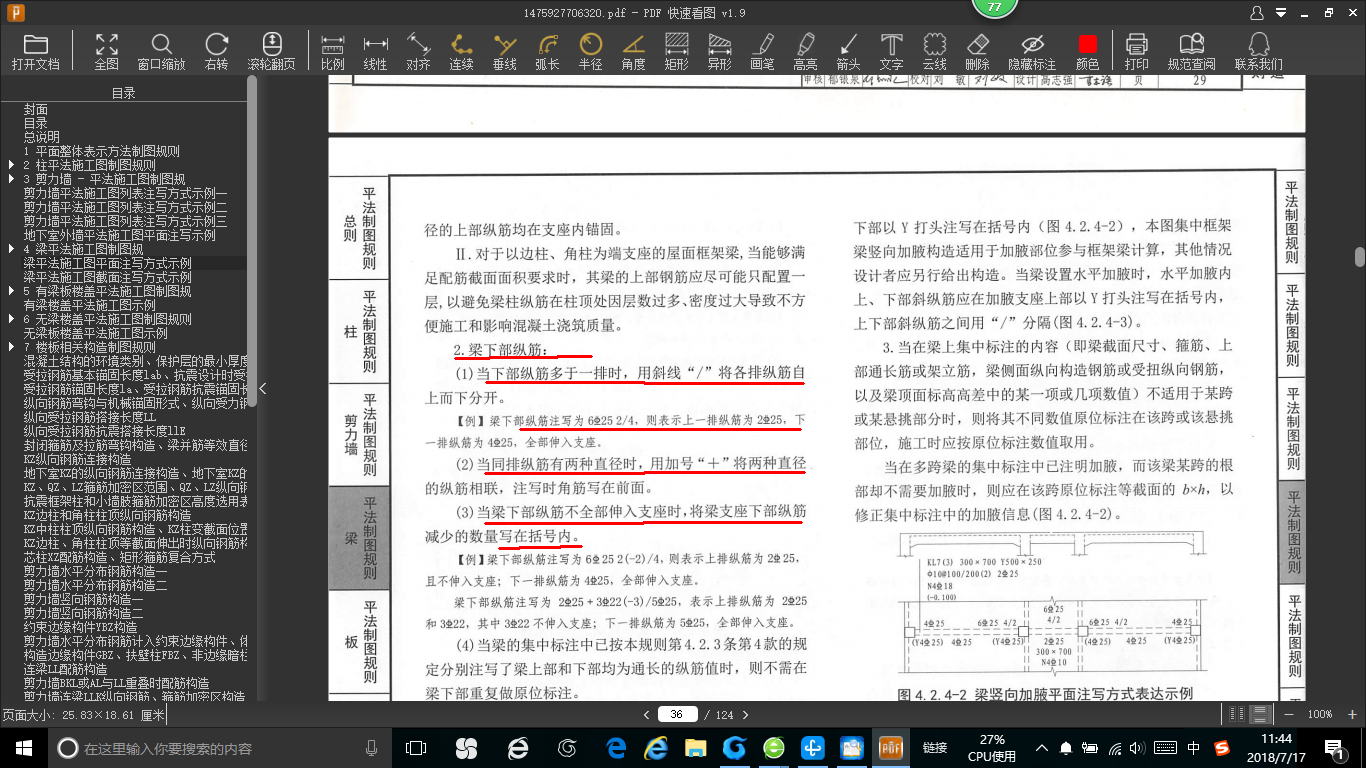Image resolution: width=1366 pixels, height=768 pixels.
Task: Open 梁平法施工图截面注写方式示例 bookmark
Action: click(x=108, y=277)
